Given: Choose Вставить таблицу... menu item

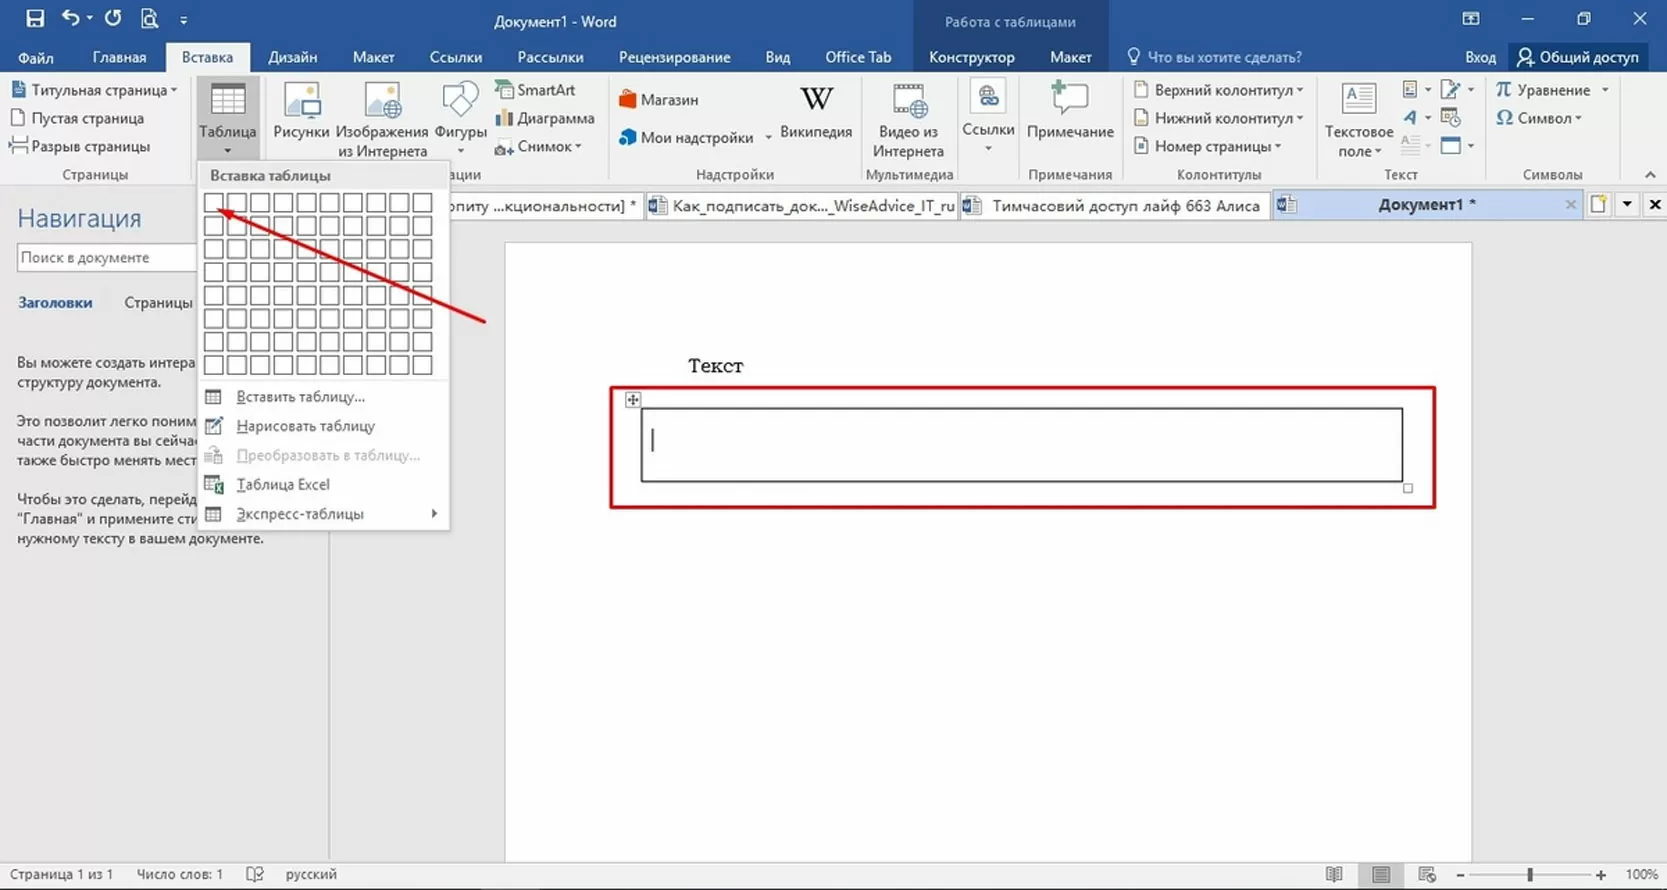Looking at the screenshot, I should pos(323,397).
